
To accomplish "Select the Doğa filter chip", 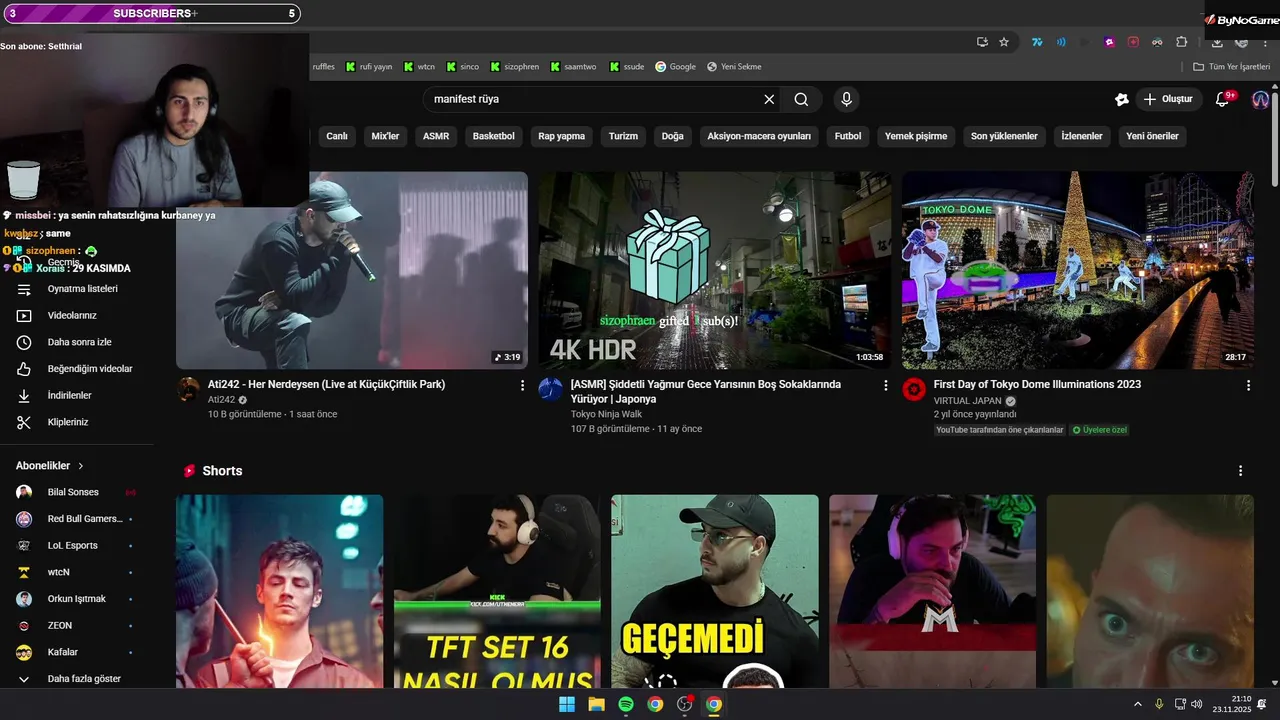I will click(673, 136).
